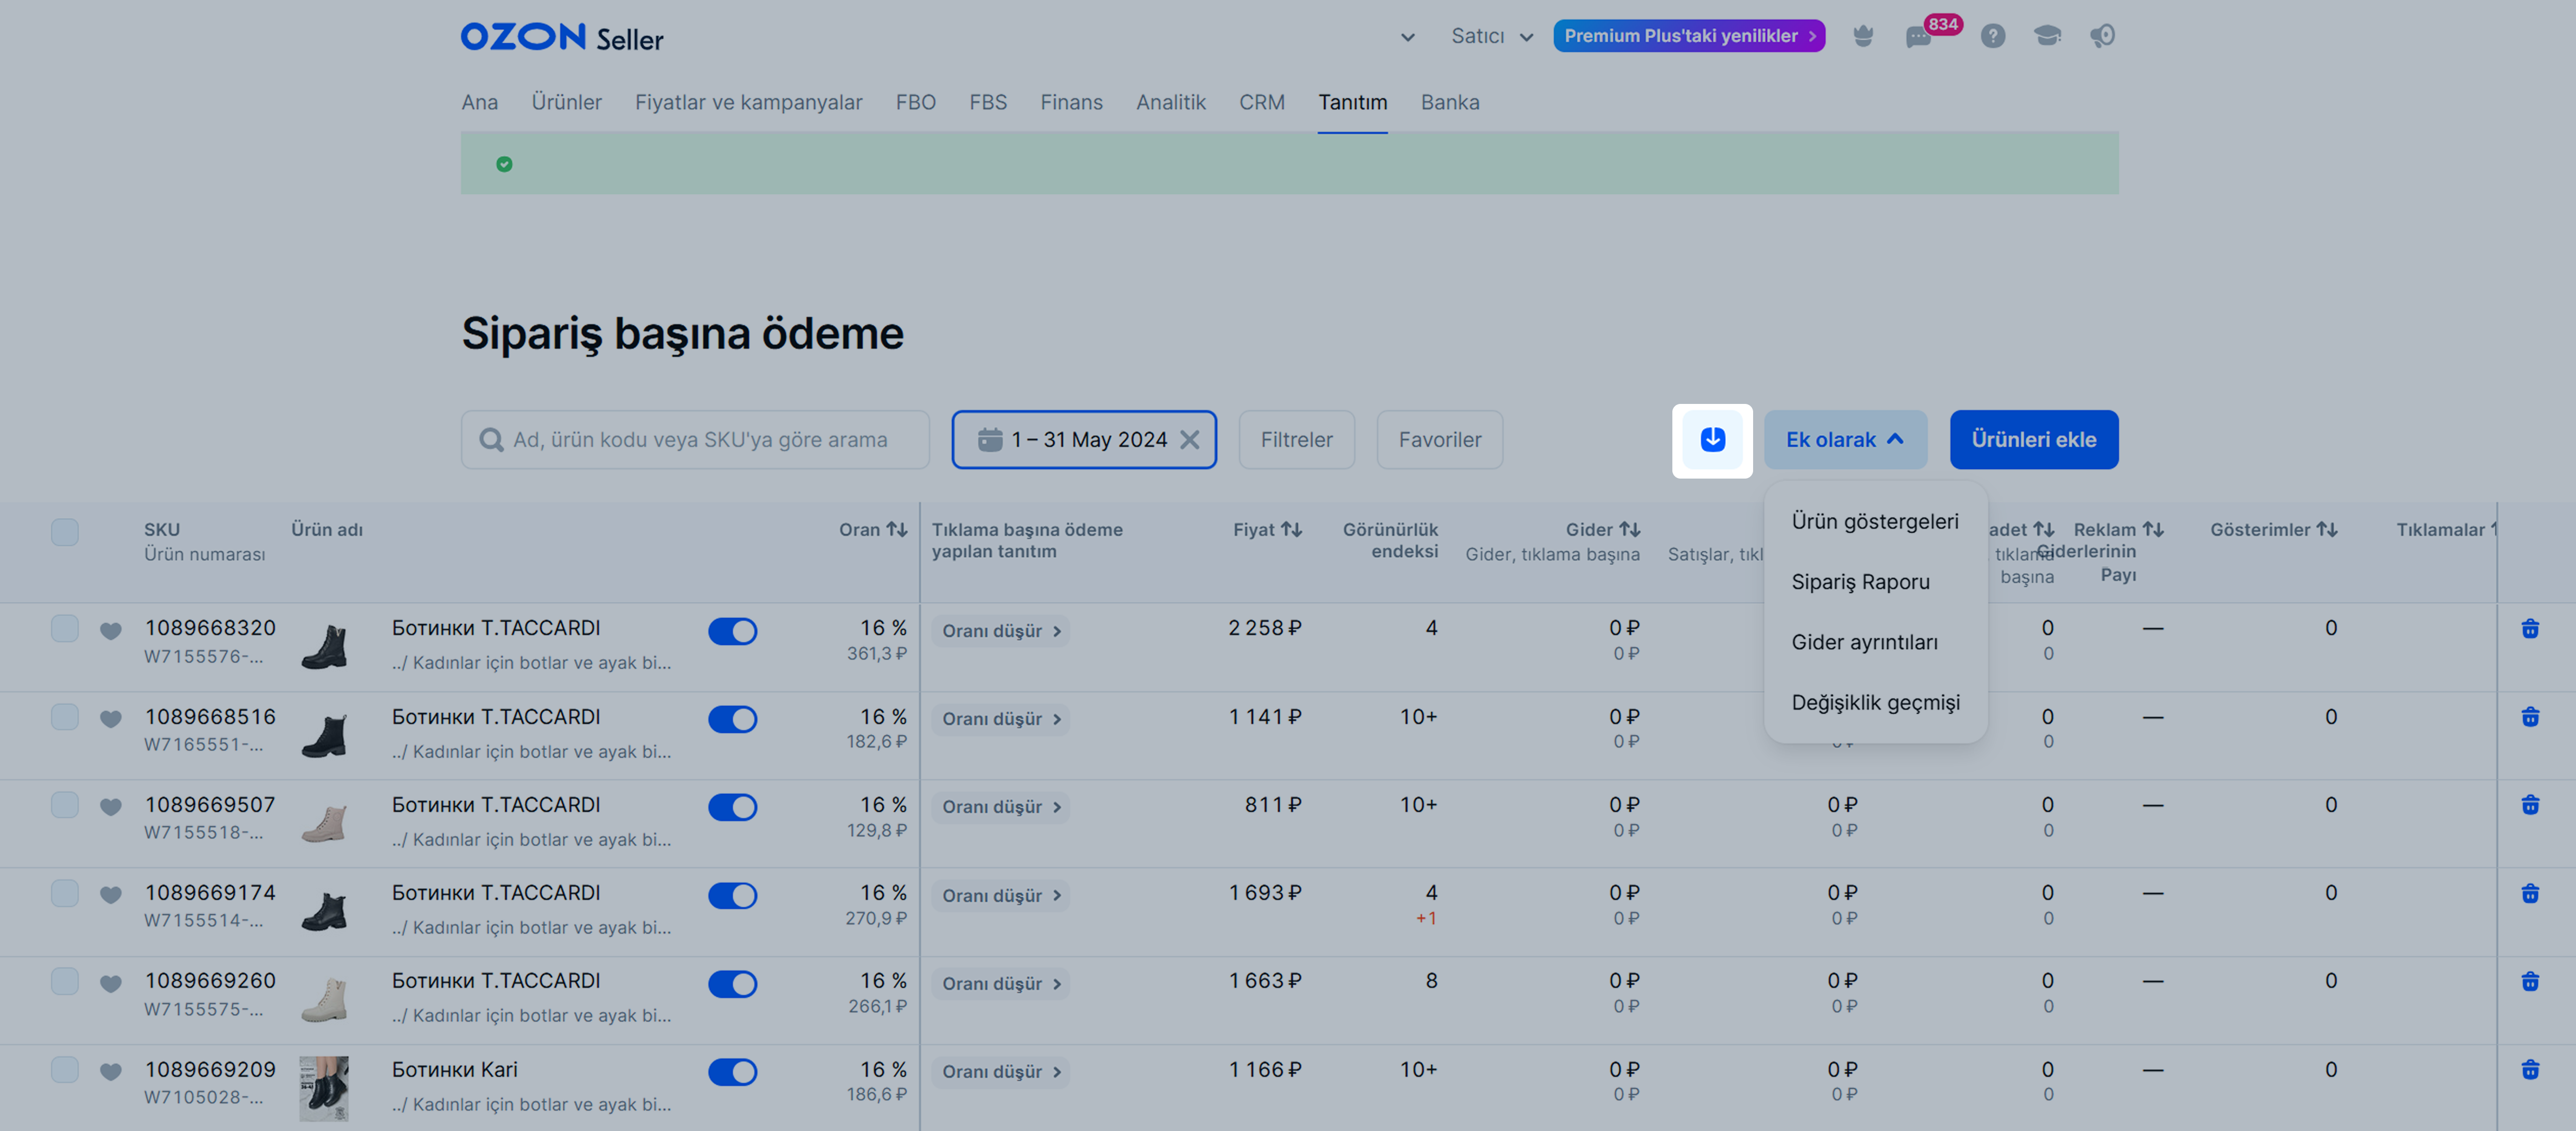Toggle promotion switch for SKU 1089669174
The height and width of the screenshot is (1131, 2576).
point(732,895)
